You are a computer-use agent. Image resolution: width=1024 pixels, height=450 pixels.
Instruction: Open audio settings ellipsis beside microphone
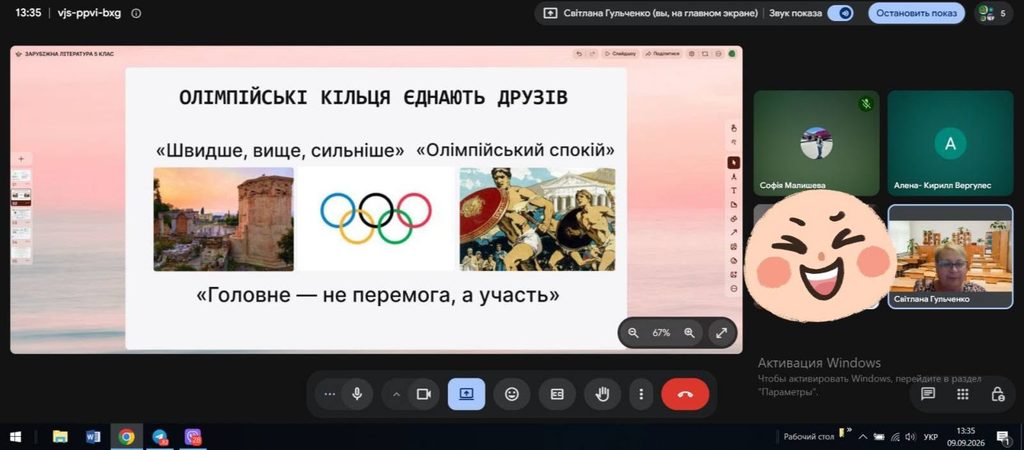click(329, 394)
